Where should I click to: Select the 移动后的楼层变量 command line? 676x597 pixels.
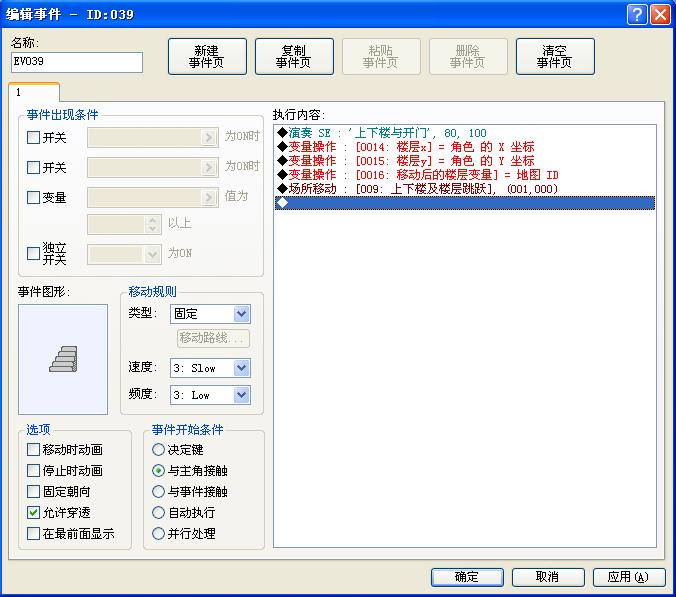point(465,175)
